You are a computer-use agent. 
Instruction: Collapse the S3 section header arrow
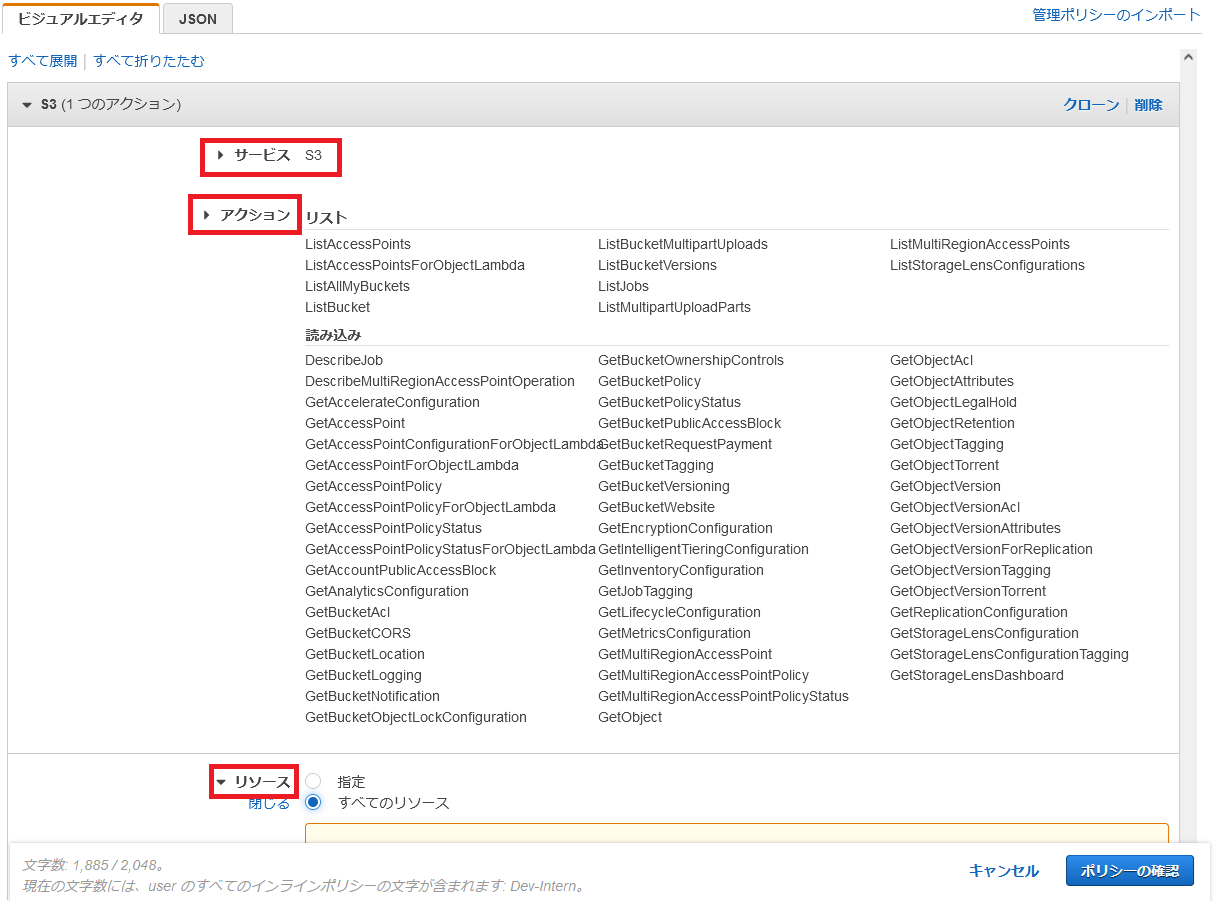[27, 105]
